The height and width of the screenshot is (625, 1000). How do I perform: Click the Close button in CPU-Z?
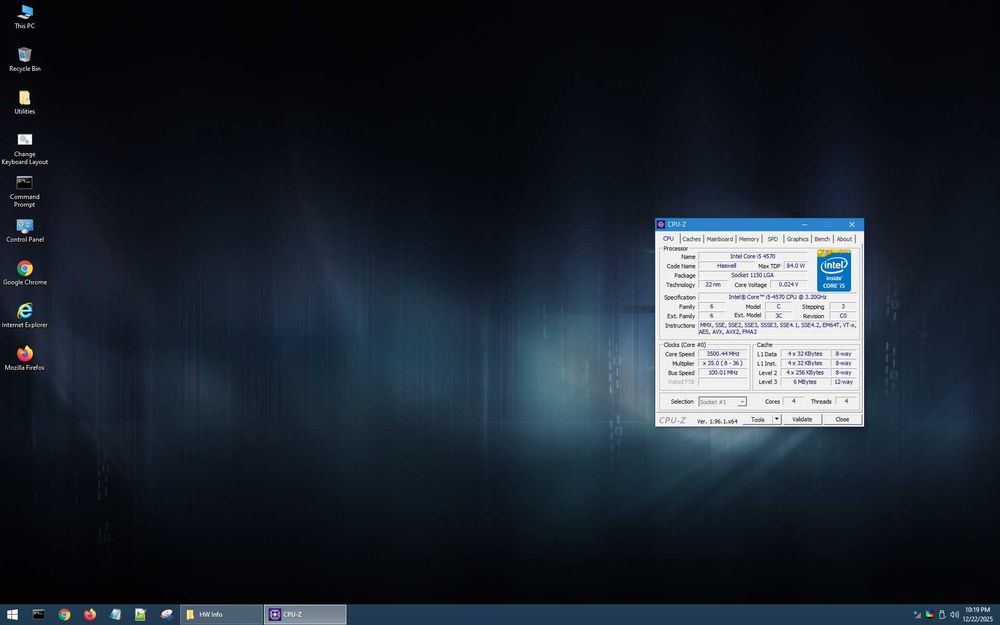pos(842,420)
